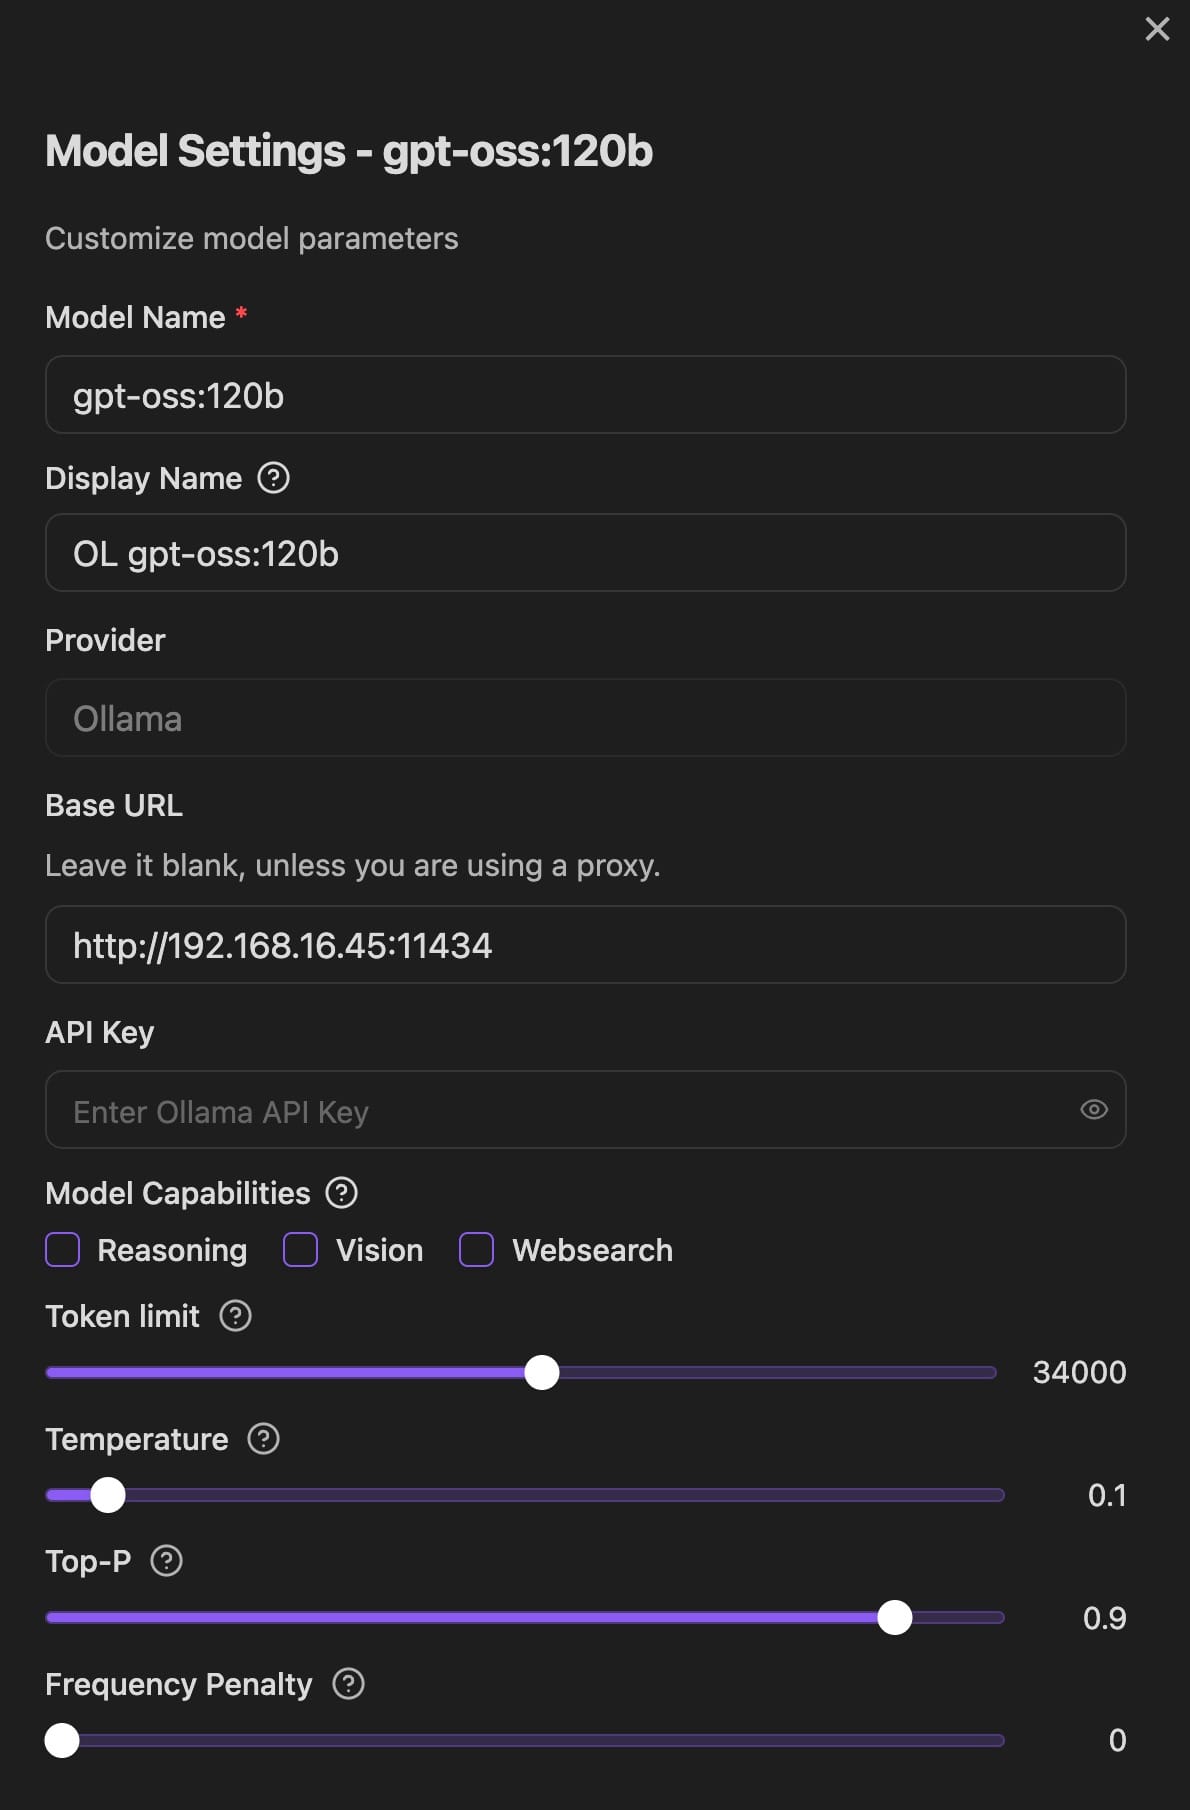Viewport: 1190px width, 1810px height.
Task: Show the API key with eye icon
Action: [1094, 1110]
